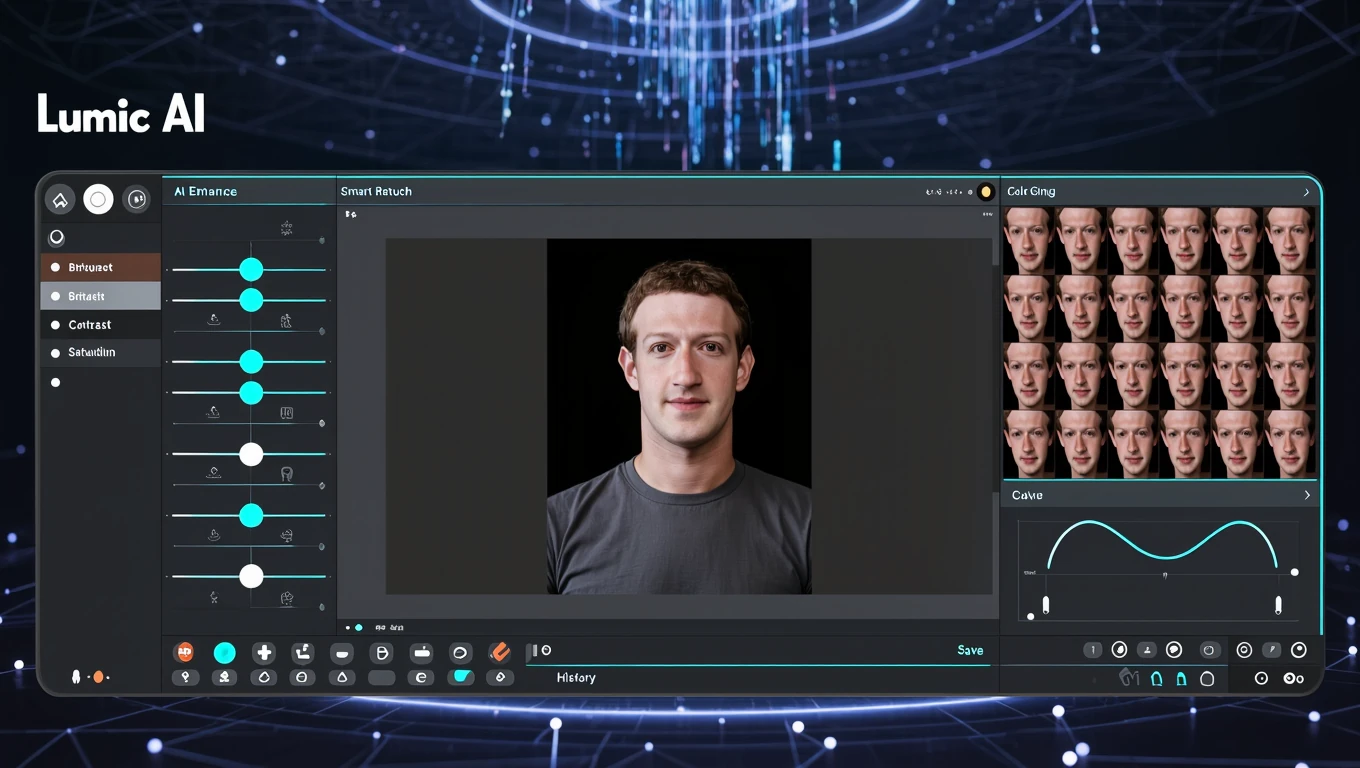The image size is (1360, 768).
Task: Click the lowercase e icon in lower toolbar row
Action: pos(421,677)
